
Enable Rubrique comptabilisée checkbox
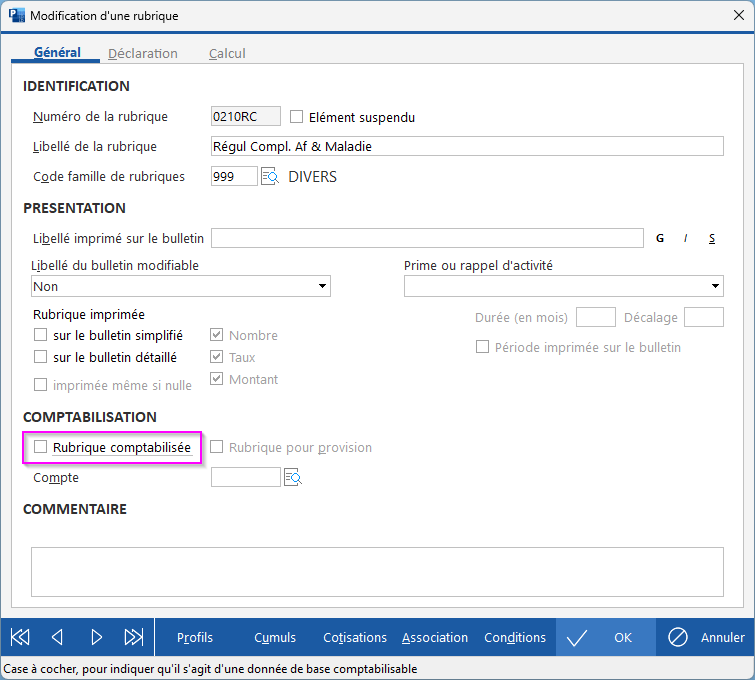coord(41,447)
